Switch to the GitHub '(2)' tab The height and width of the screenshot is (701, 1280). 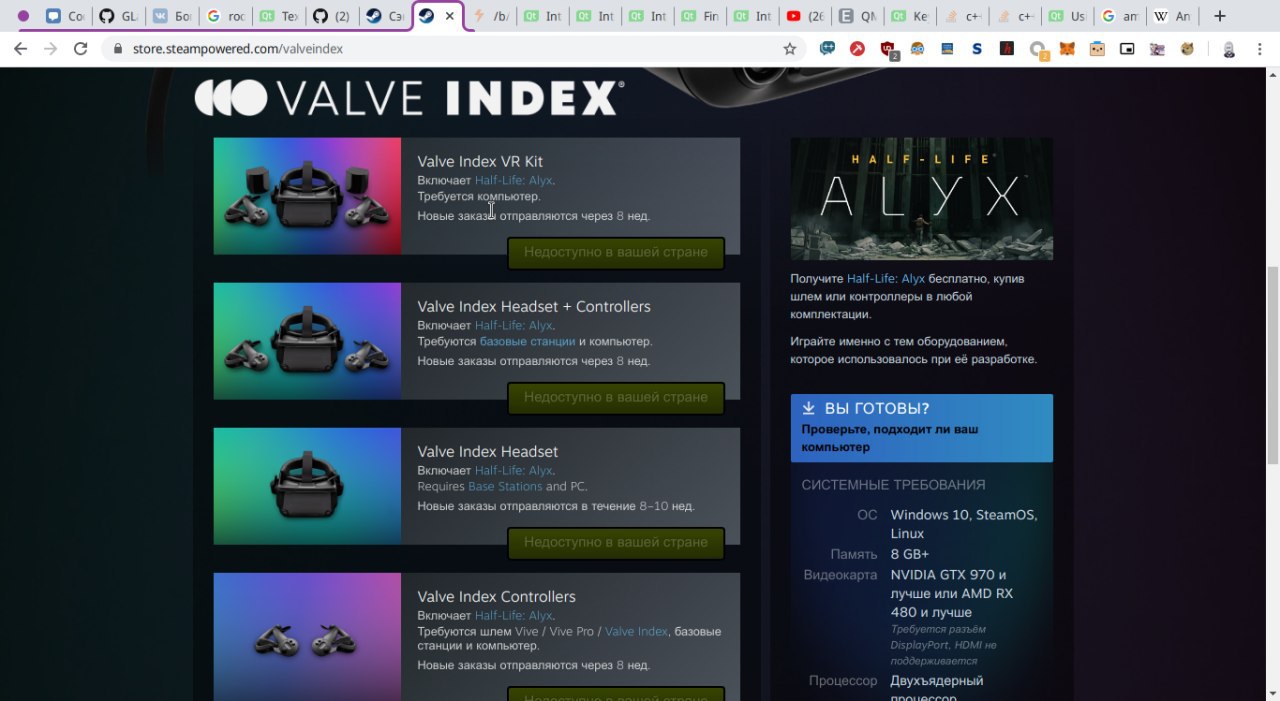point(330,16)
